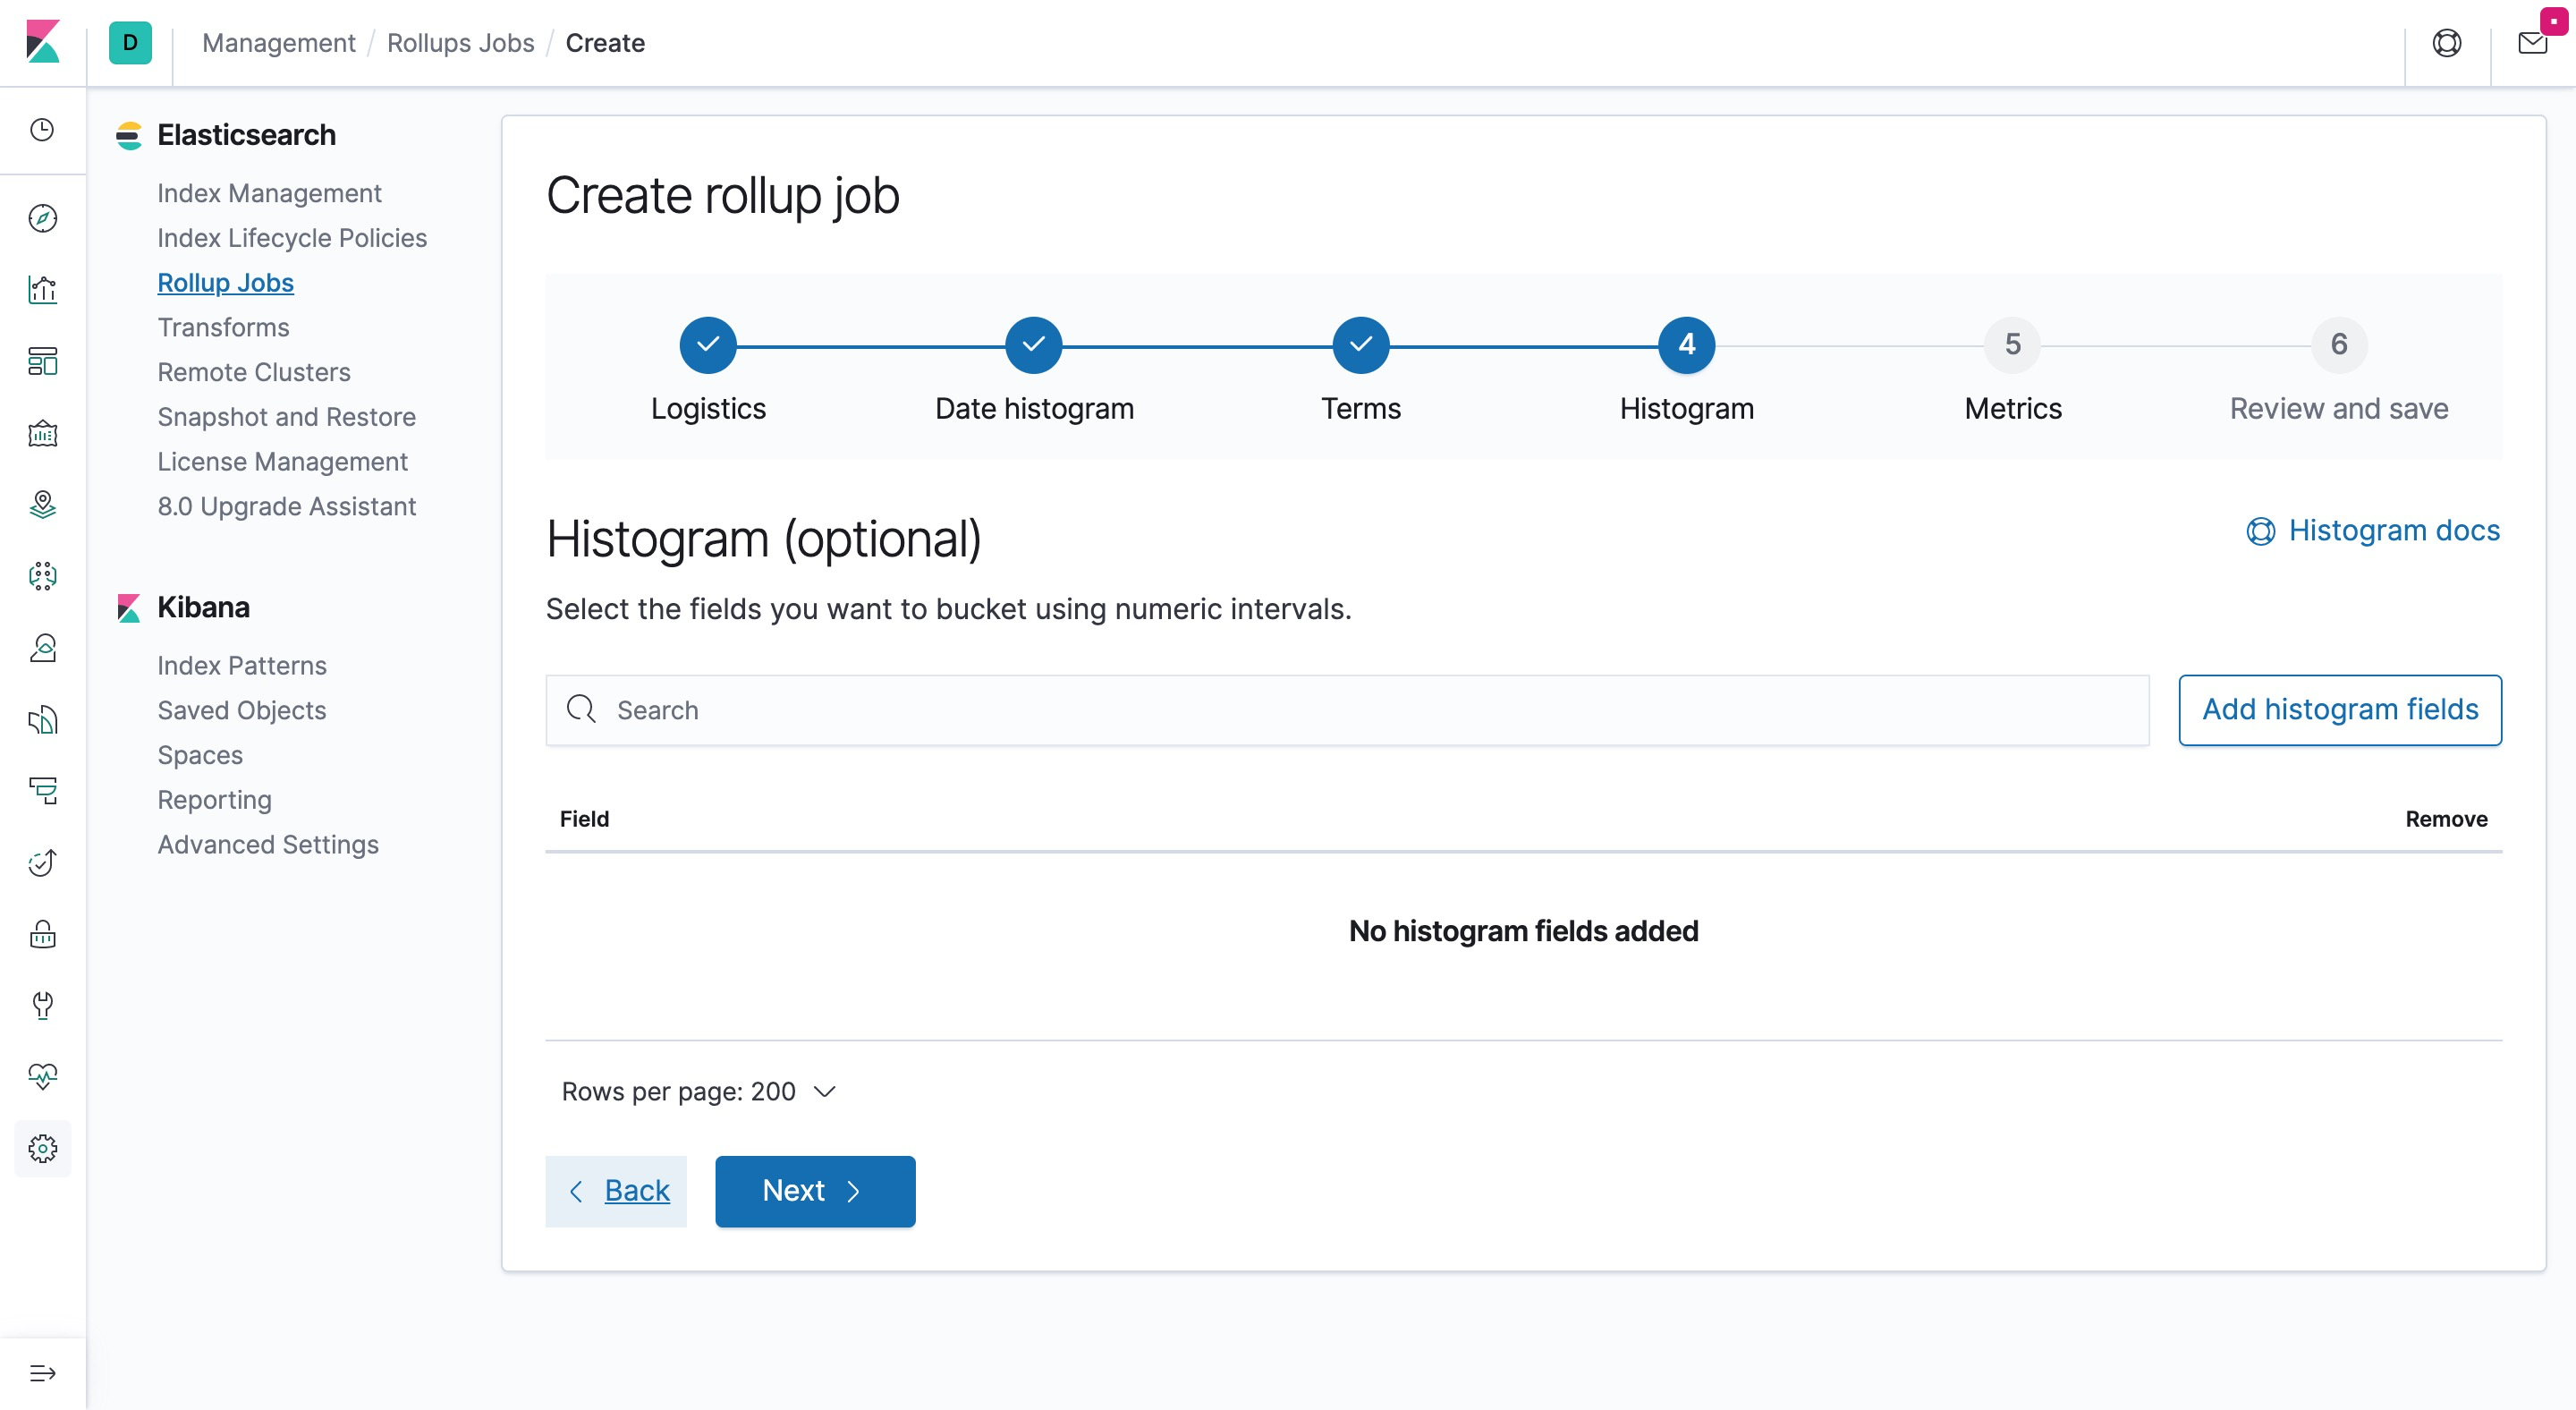Open Dashboard sidebar icon
The image size is (2576, 1410).
pyautogui.click(x=42, y=361)
